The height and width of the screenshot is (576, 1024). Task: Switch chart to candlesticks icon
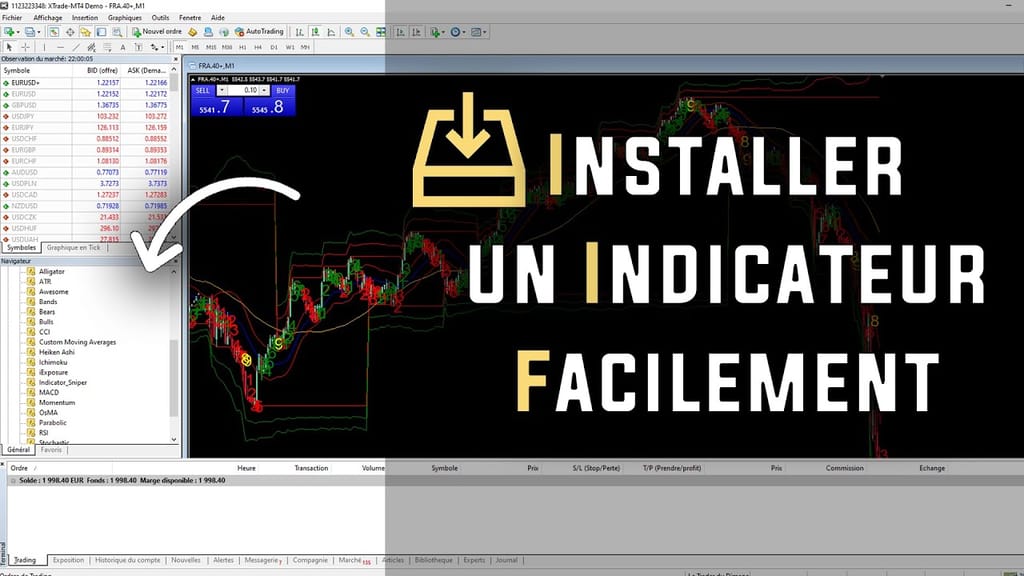315,31
